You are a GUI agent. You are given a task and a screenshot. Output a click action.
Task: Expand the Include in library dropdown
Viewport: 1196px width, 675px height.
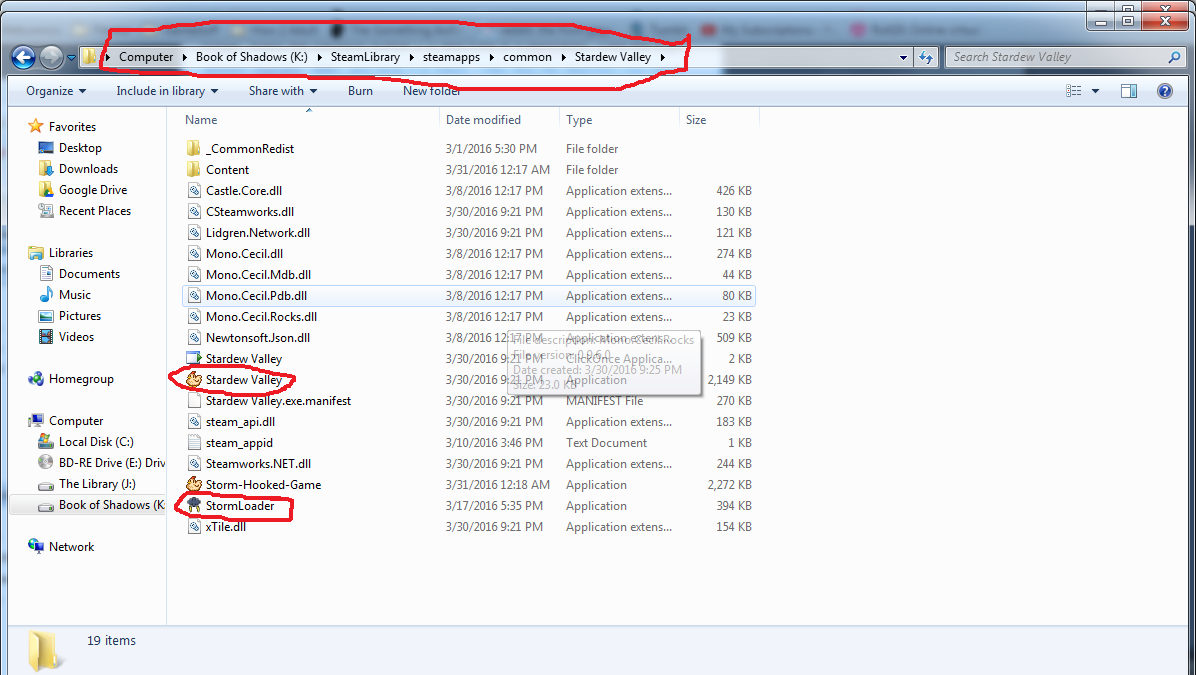[x=167, y=91]
